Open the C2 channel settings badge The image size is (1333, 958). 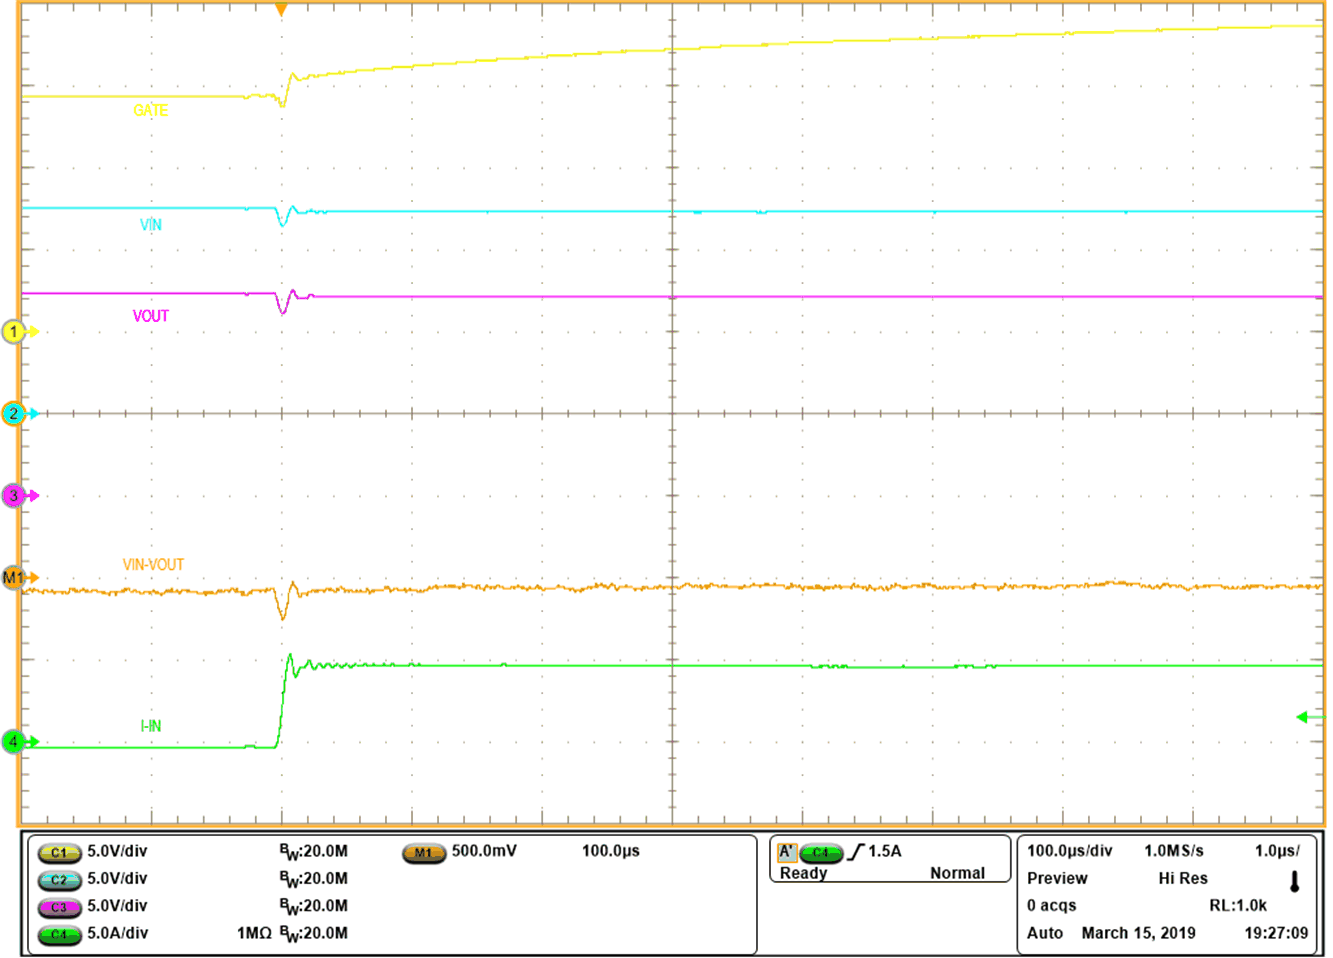pos(57,880)
